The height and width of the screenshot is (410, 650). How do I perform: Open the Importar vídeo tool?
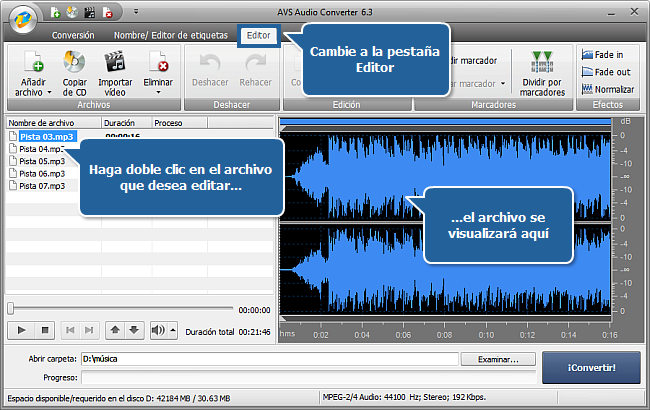coord(115,62)
